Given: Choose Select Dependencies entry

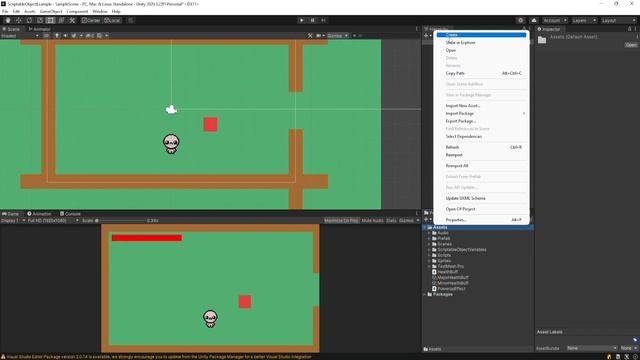Looking at the screenshot, I should coord(481,136).
